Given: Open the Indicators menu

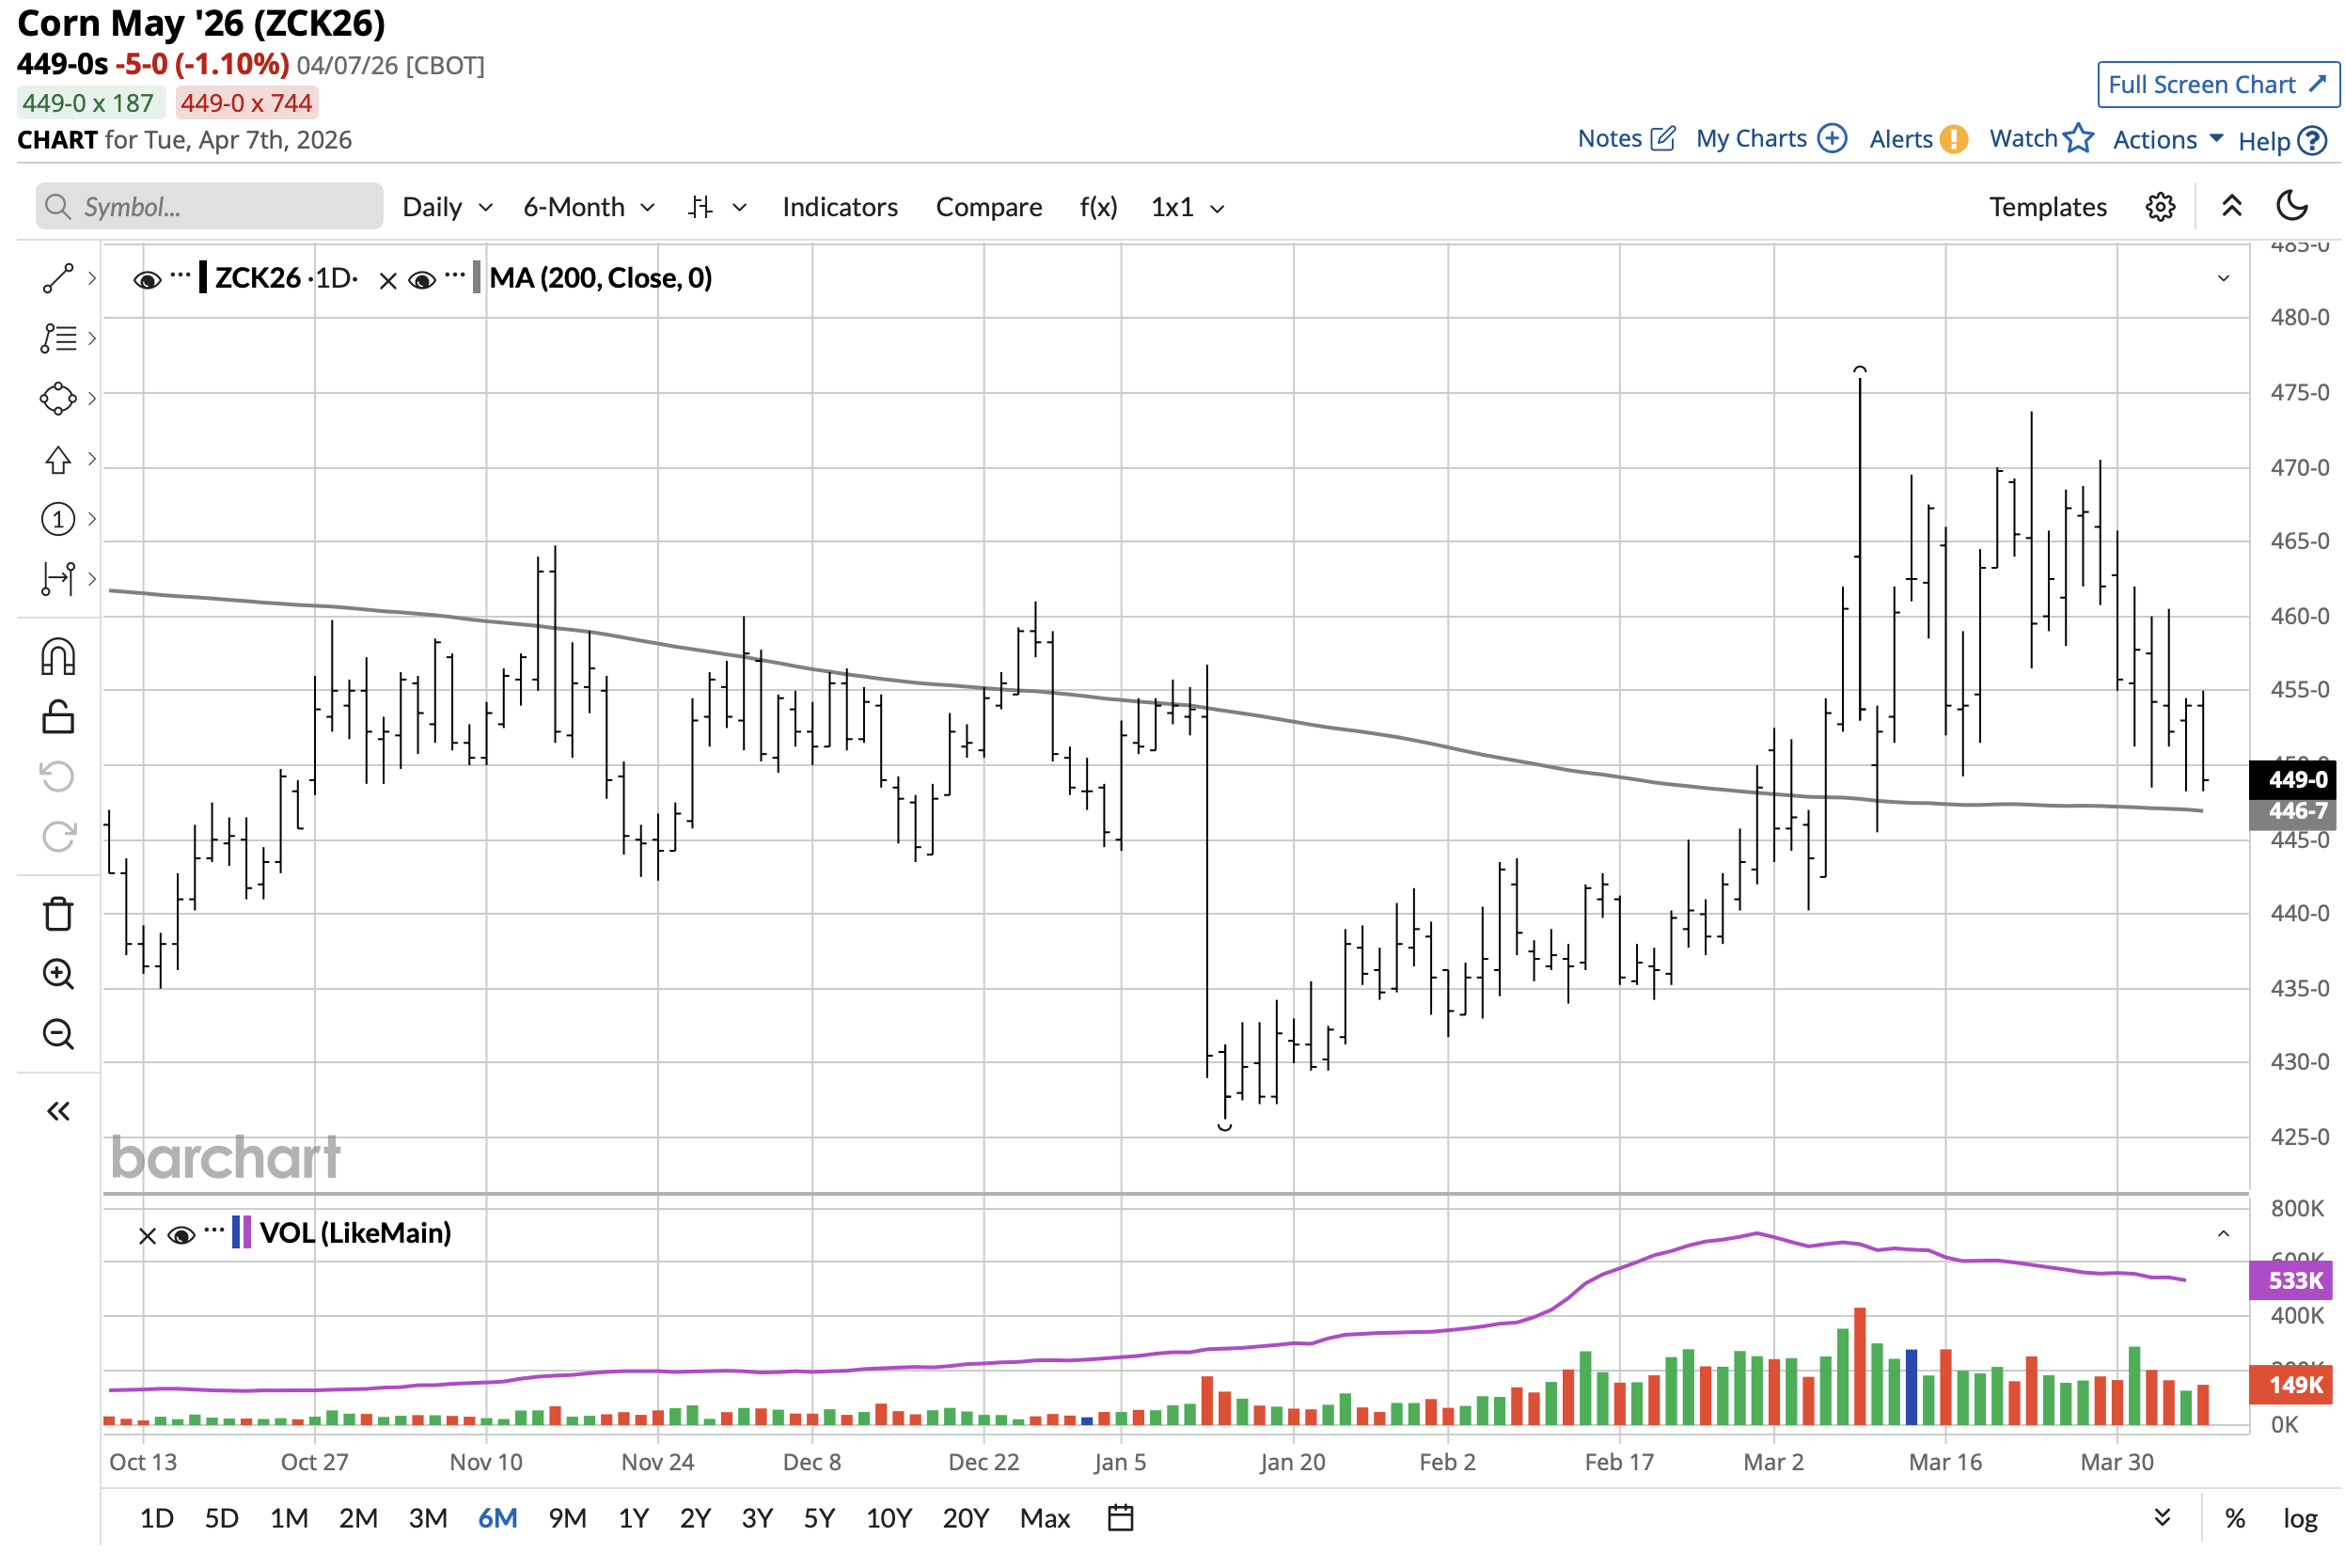Looking at the screenshot, I should point(839,207).
